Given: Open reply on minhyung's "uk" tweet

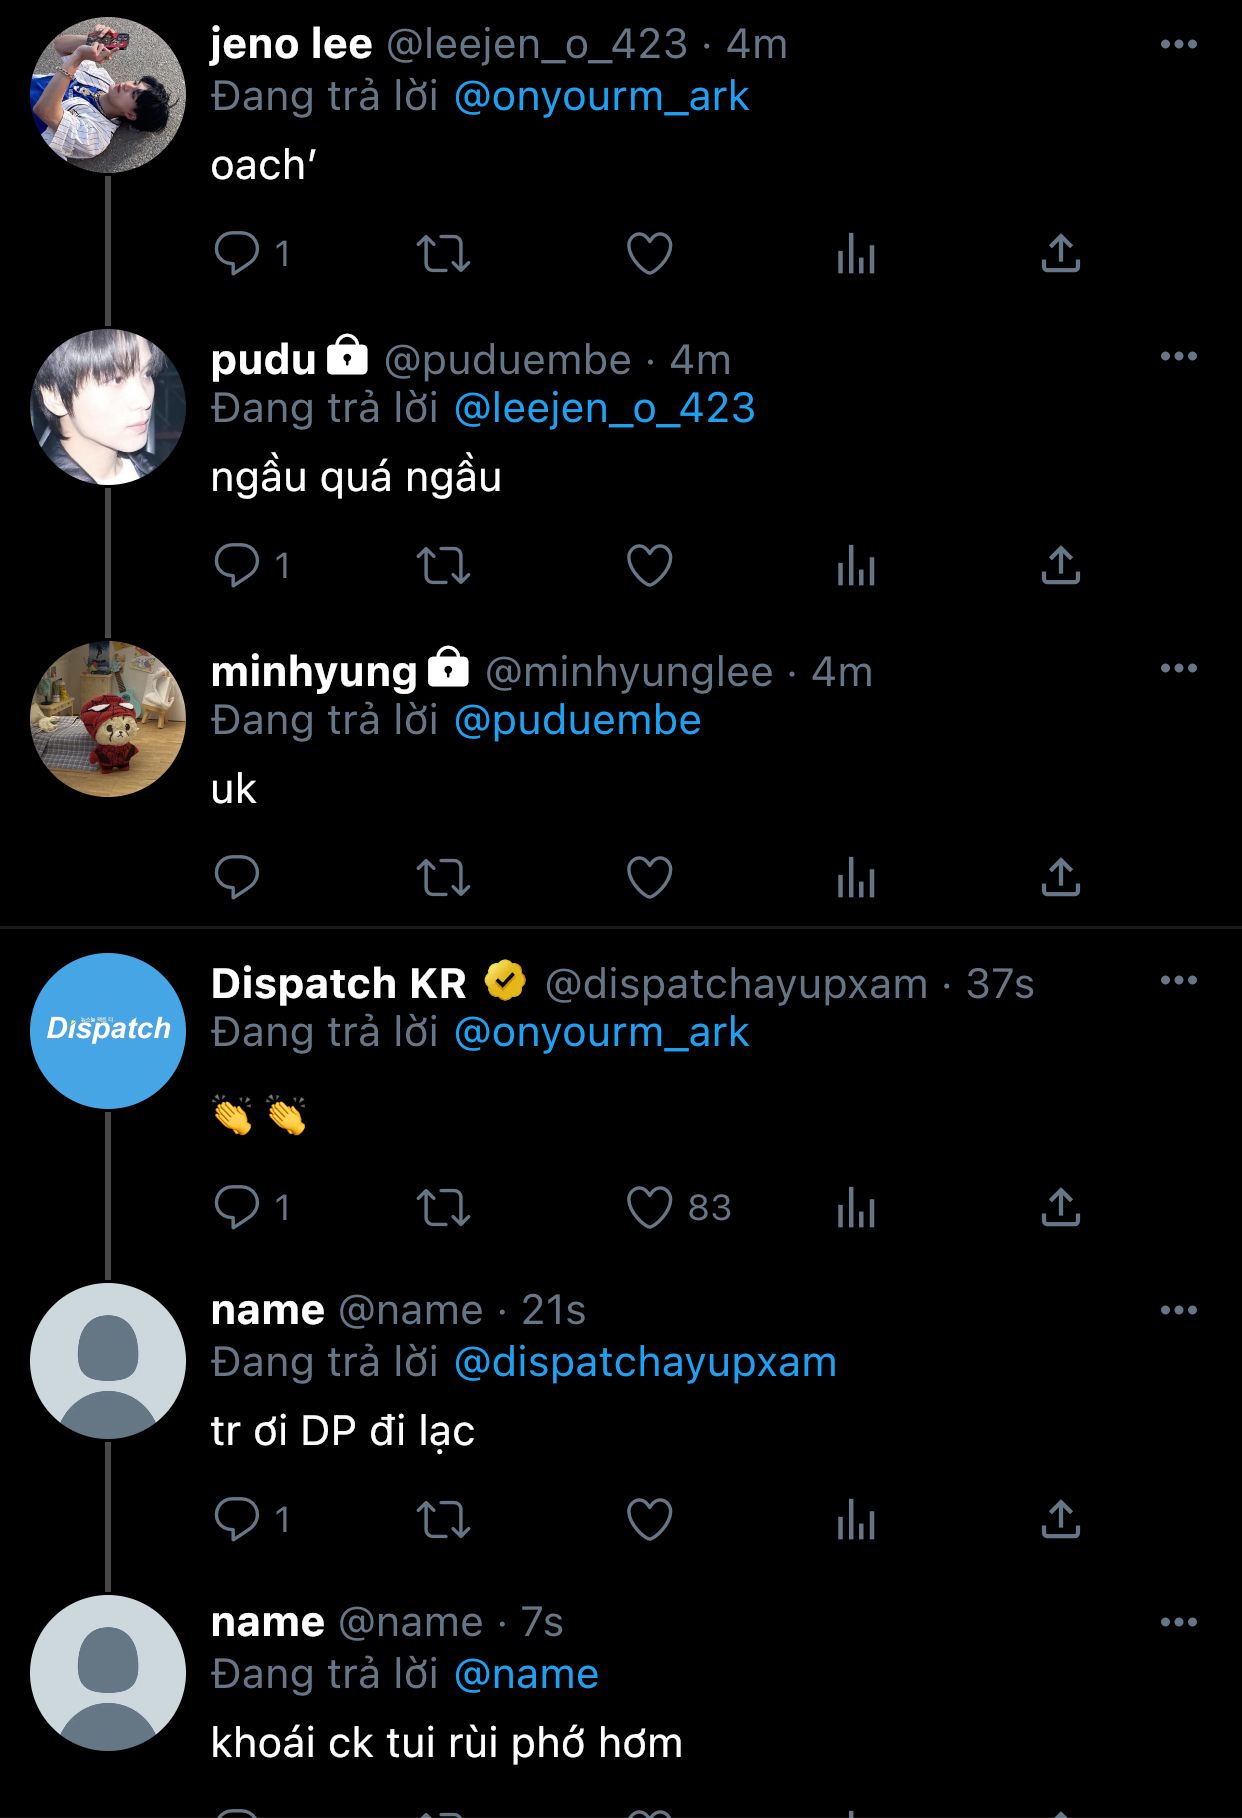Looking at the screenshot, I should (x=237, y=877).
